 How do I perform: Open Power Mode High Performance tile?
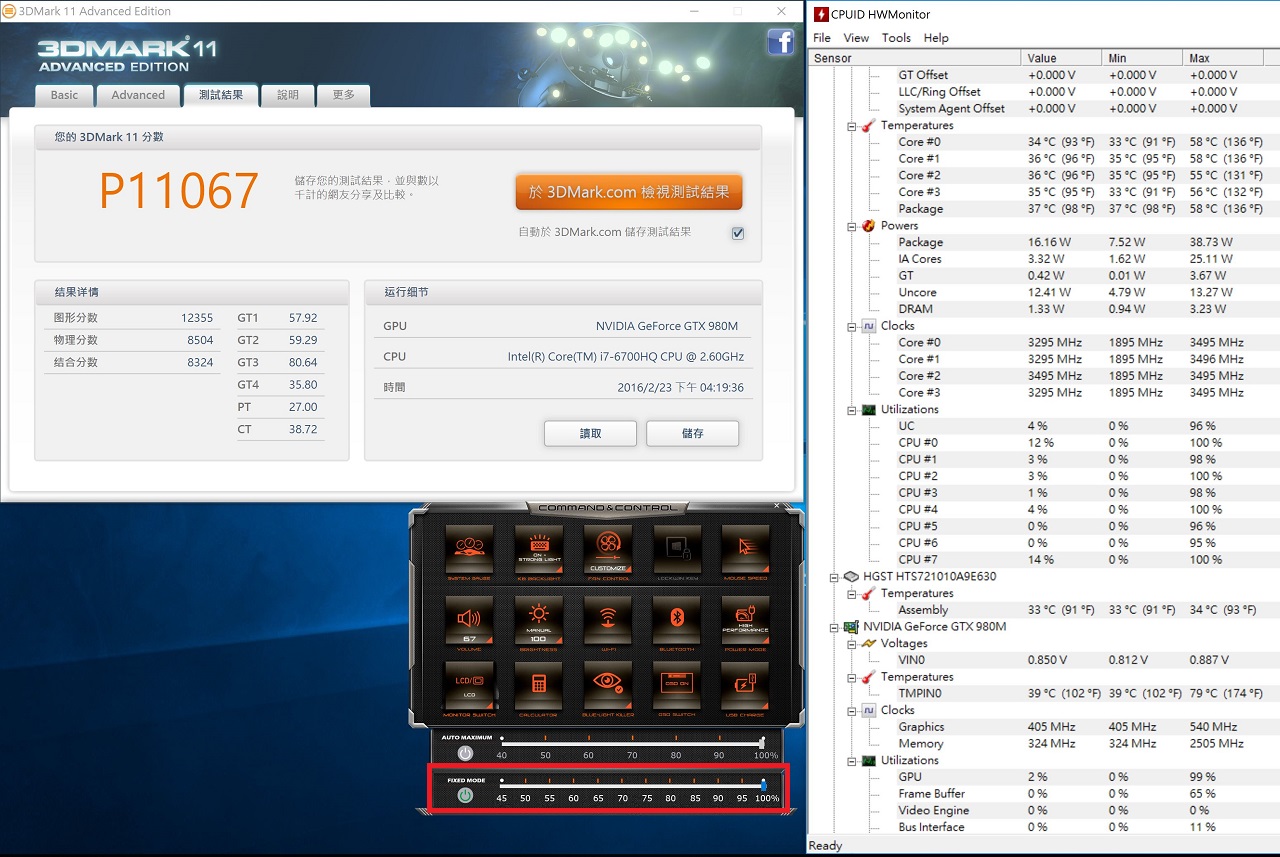point(745,622)
